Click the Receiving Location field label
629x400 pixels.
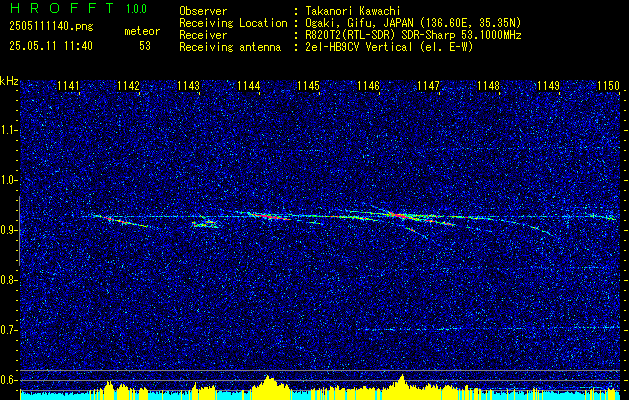(x=233, y=23)
